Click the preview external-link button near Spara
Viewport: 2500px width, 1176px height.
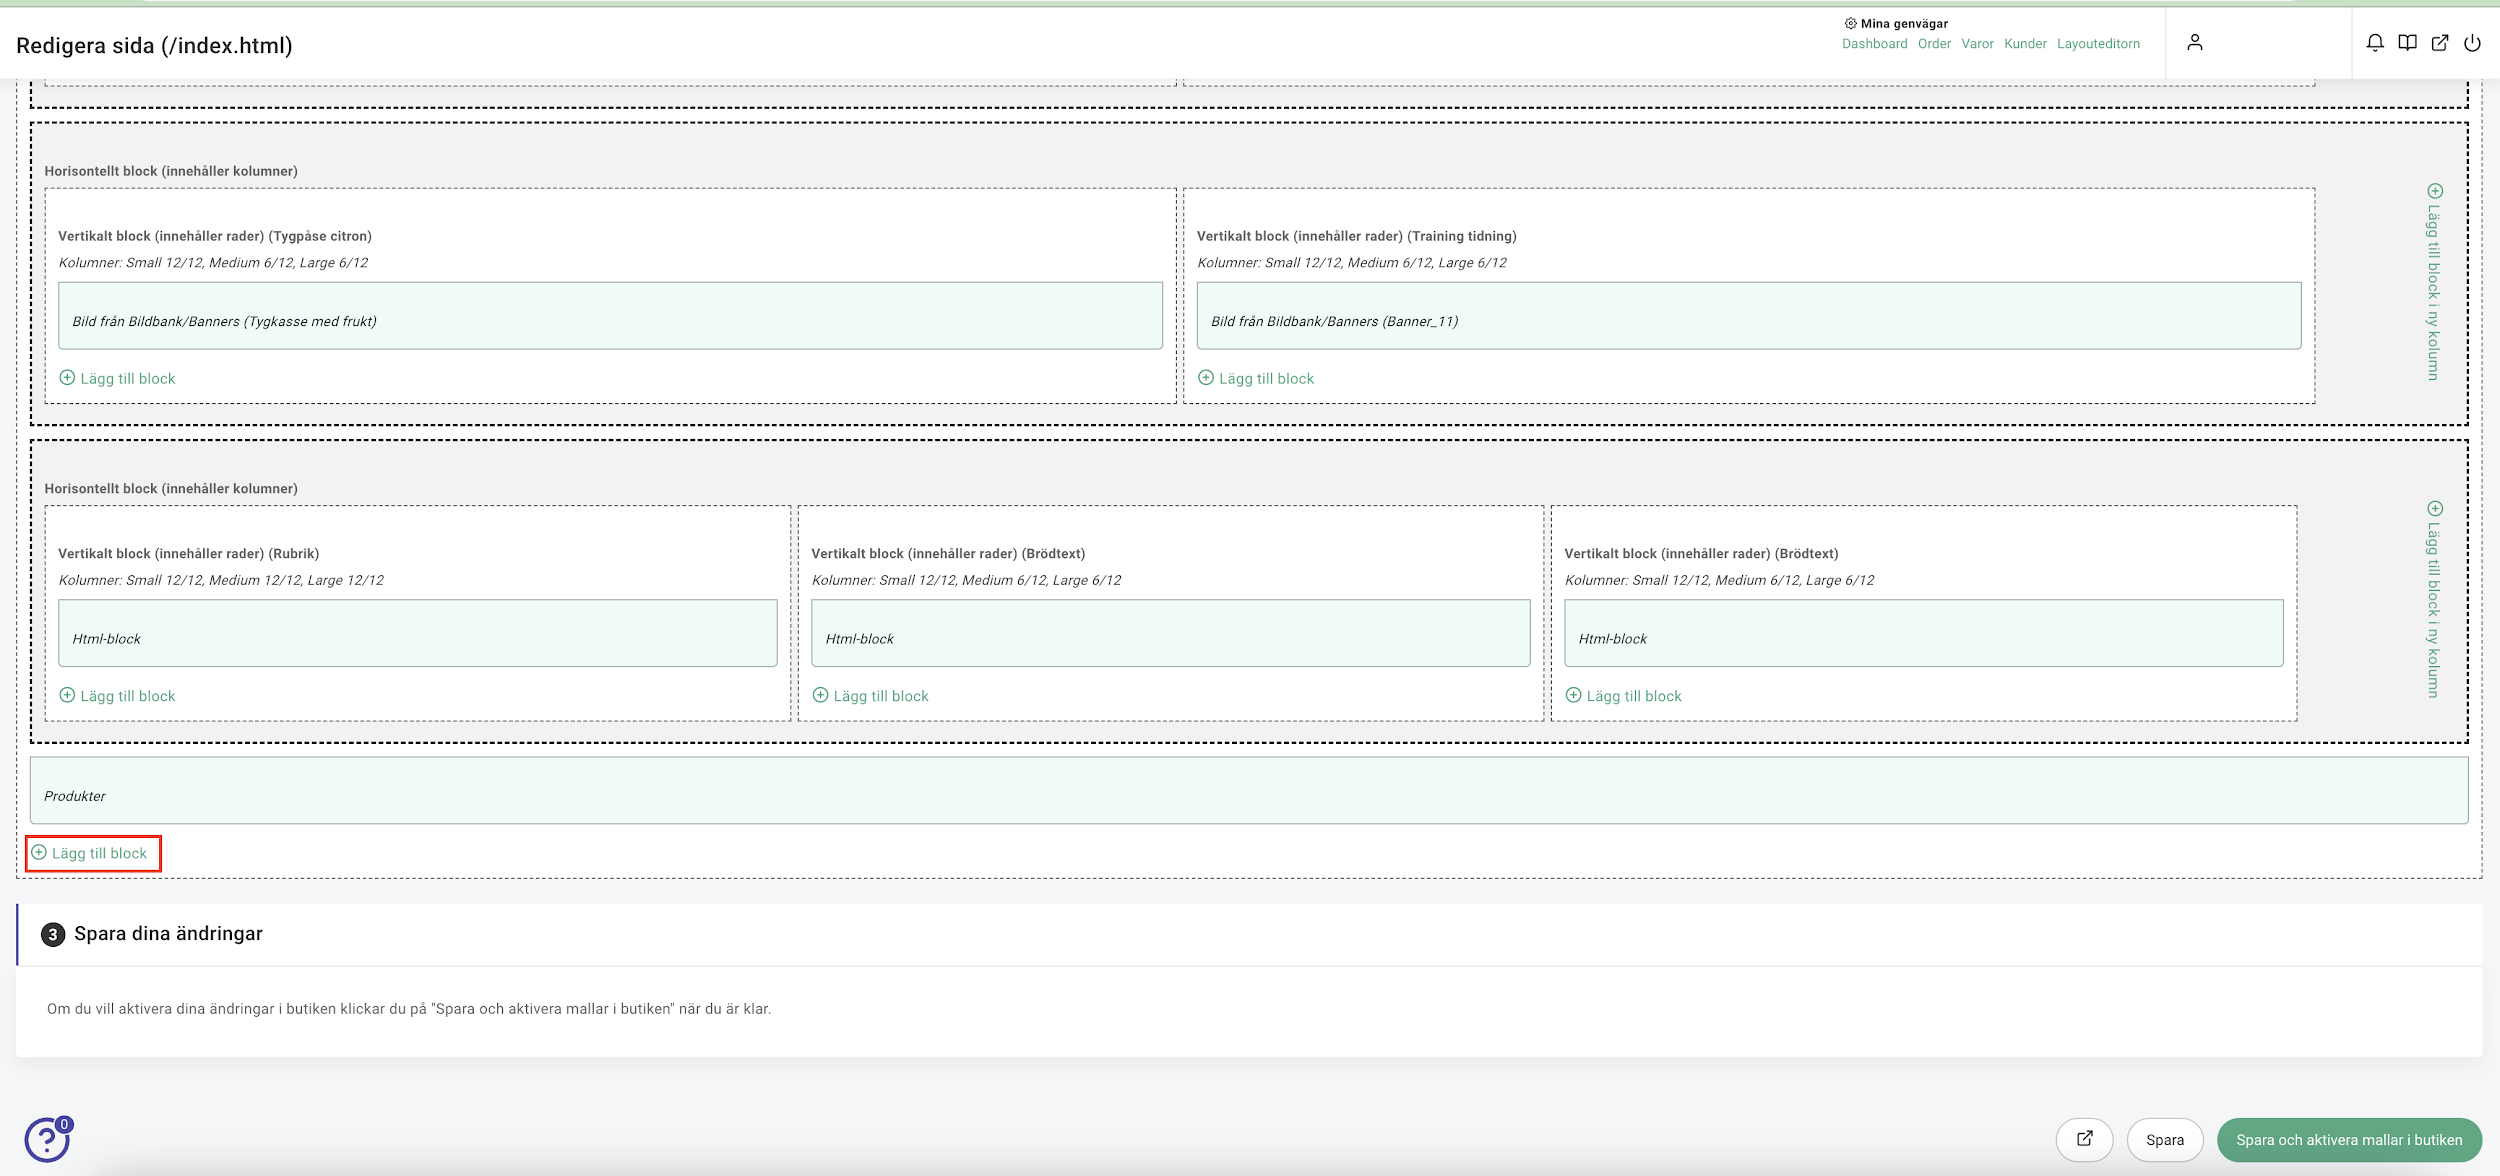coord(2085,1139)
